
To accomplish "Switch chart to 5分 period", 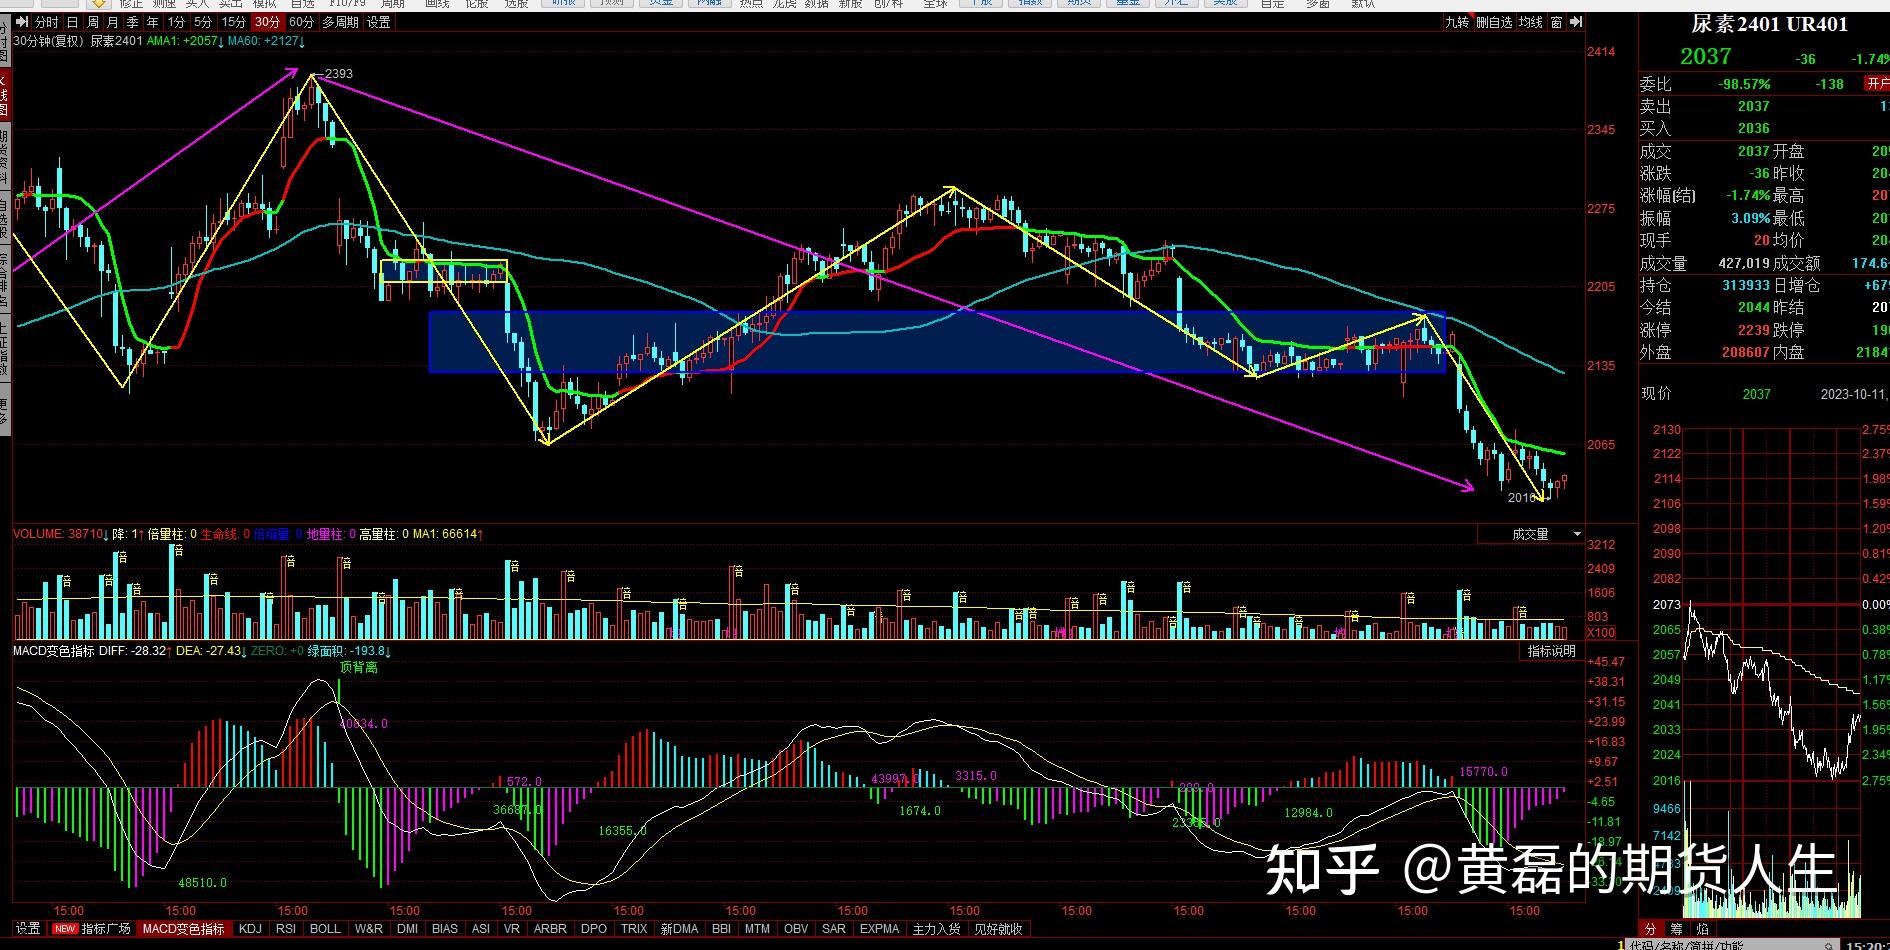I will [203, 22].
